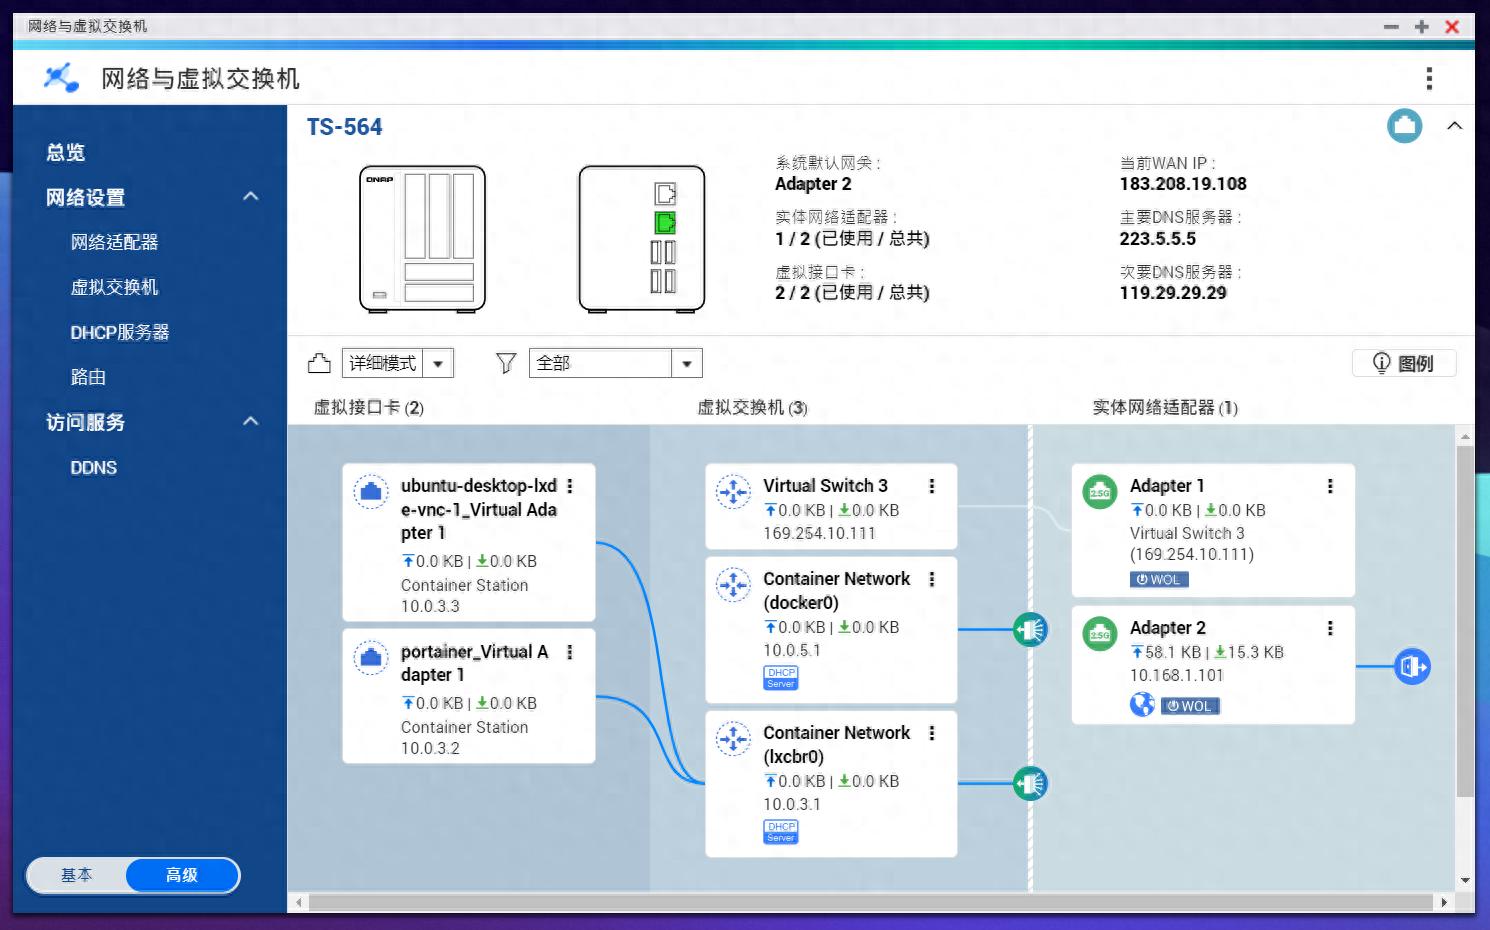Click the virtual adapter icon on ubuntu-desktop-lxd card
Viewport: 1490px width, 930px height.
pos(371,491)
